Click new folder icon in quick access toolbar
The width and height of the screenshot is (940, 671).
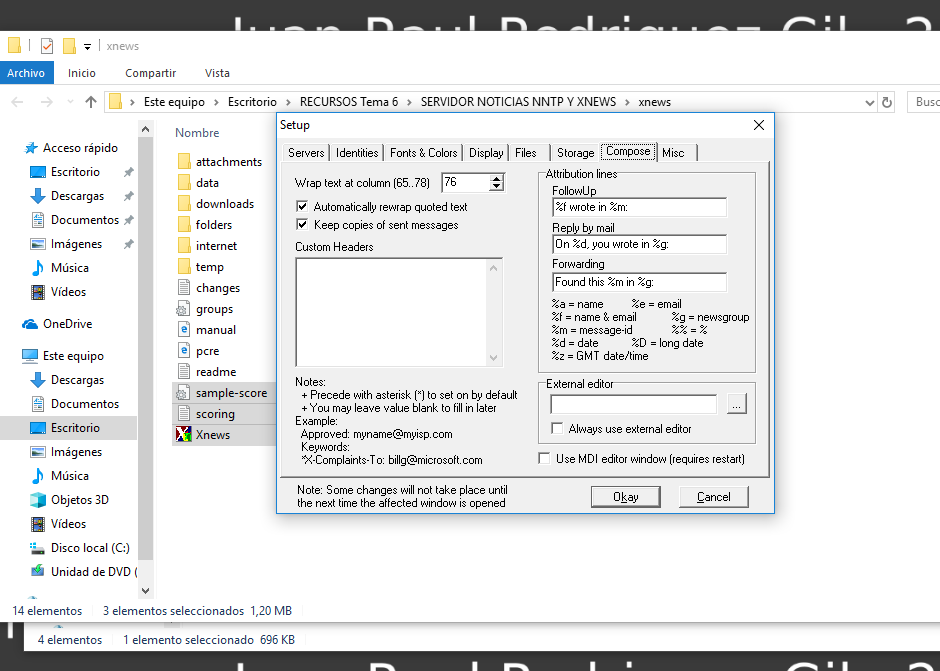(x=70, y=46)
